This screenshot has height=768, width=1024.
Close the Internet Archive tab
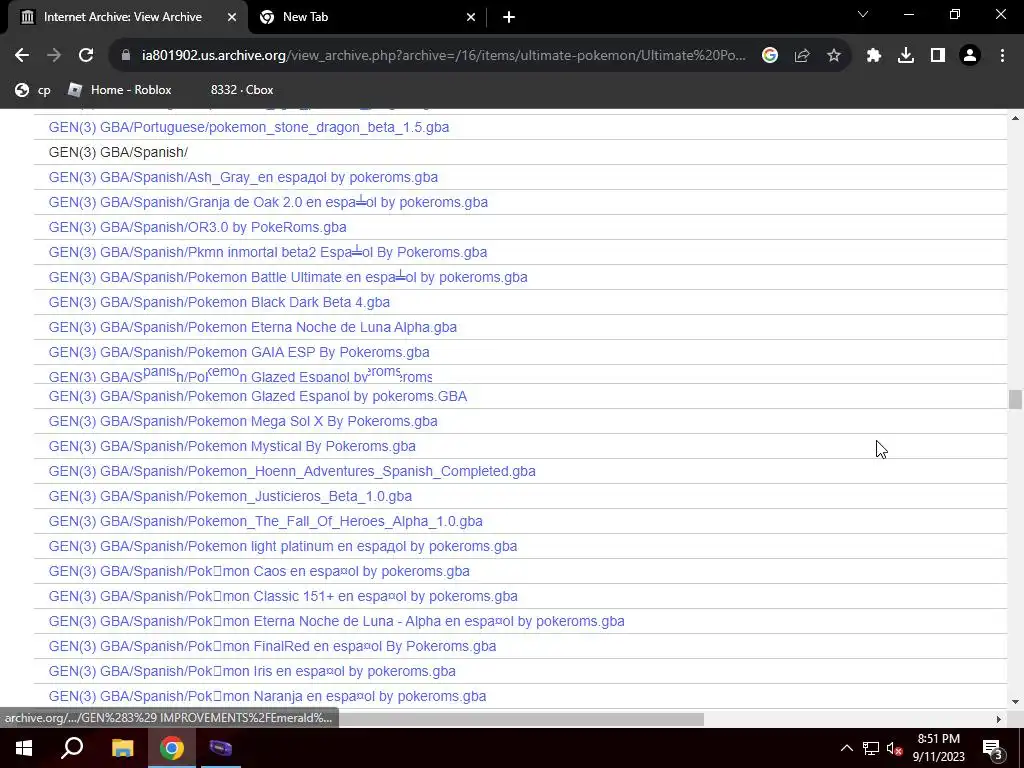tap(232, 17)
